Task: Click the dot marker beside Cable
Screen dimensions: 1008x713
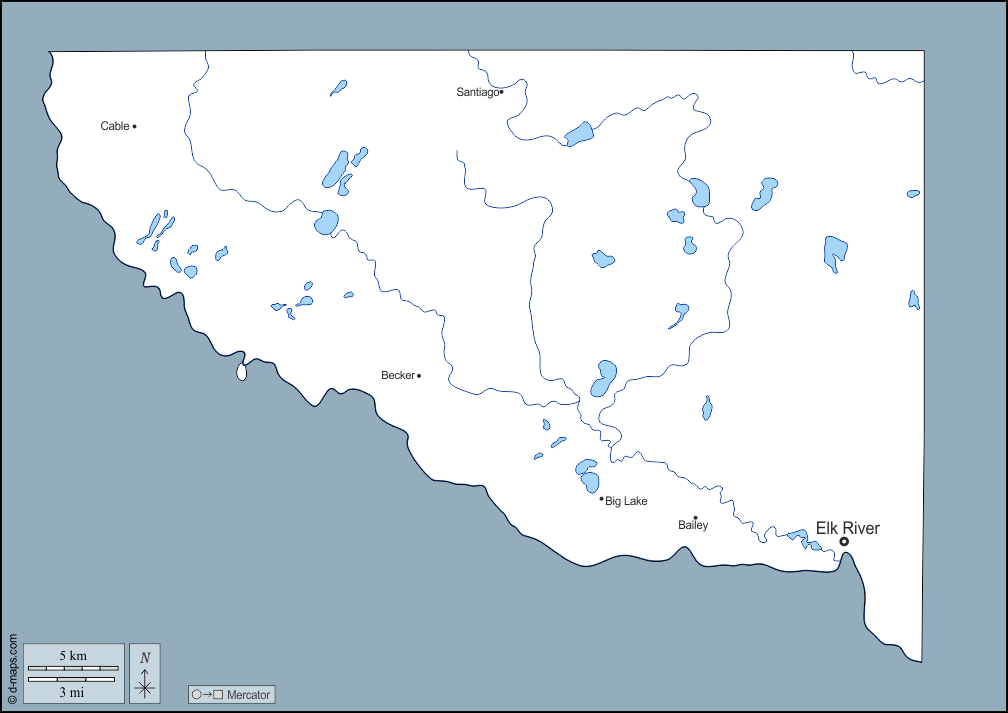Action: (135, 126)
